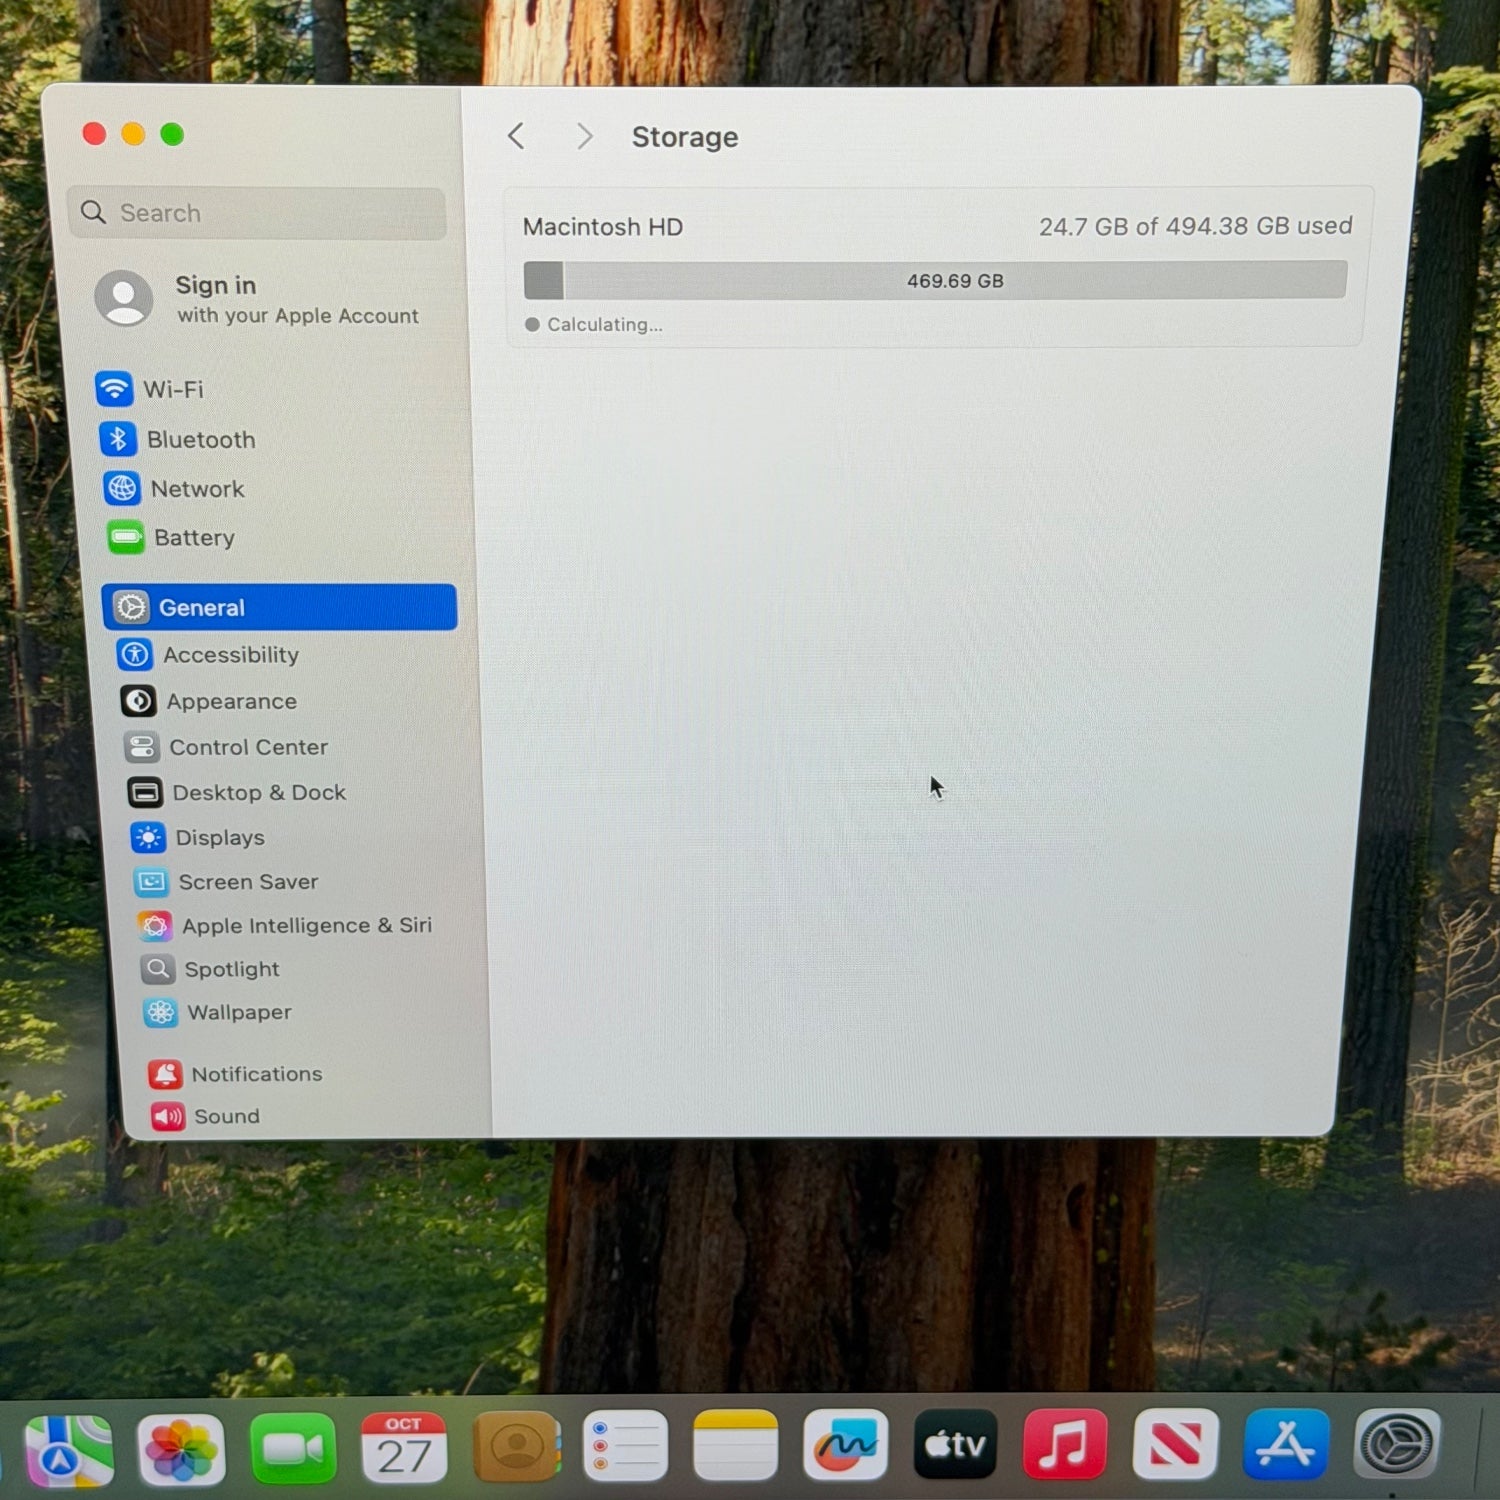Choose Wallpaper in settings sidebar
Image resolution: width=1500 pixels, height=1500 pixels.
click(238, 1013)
